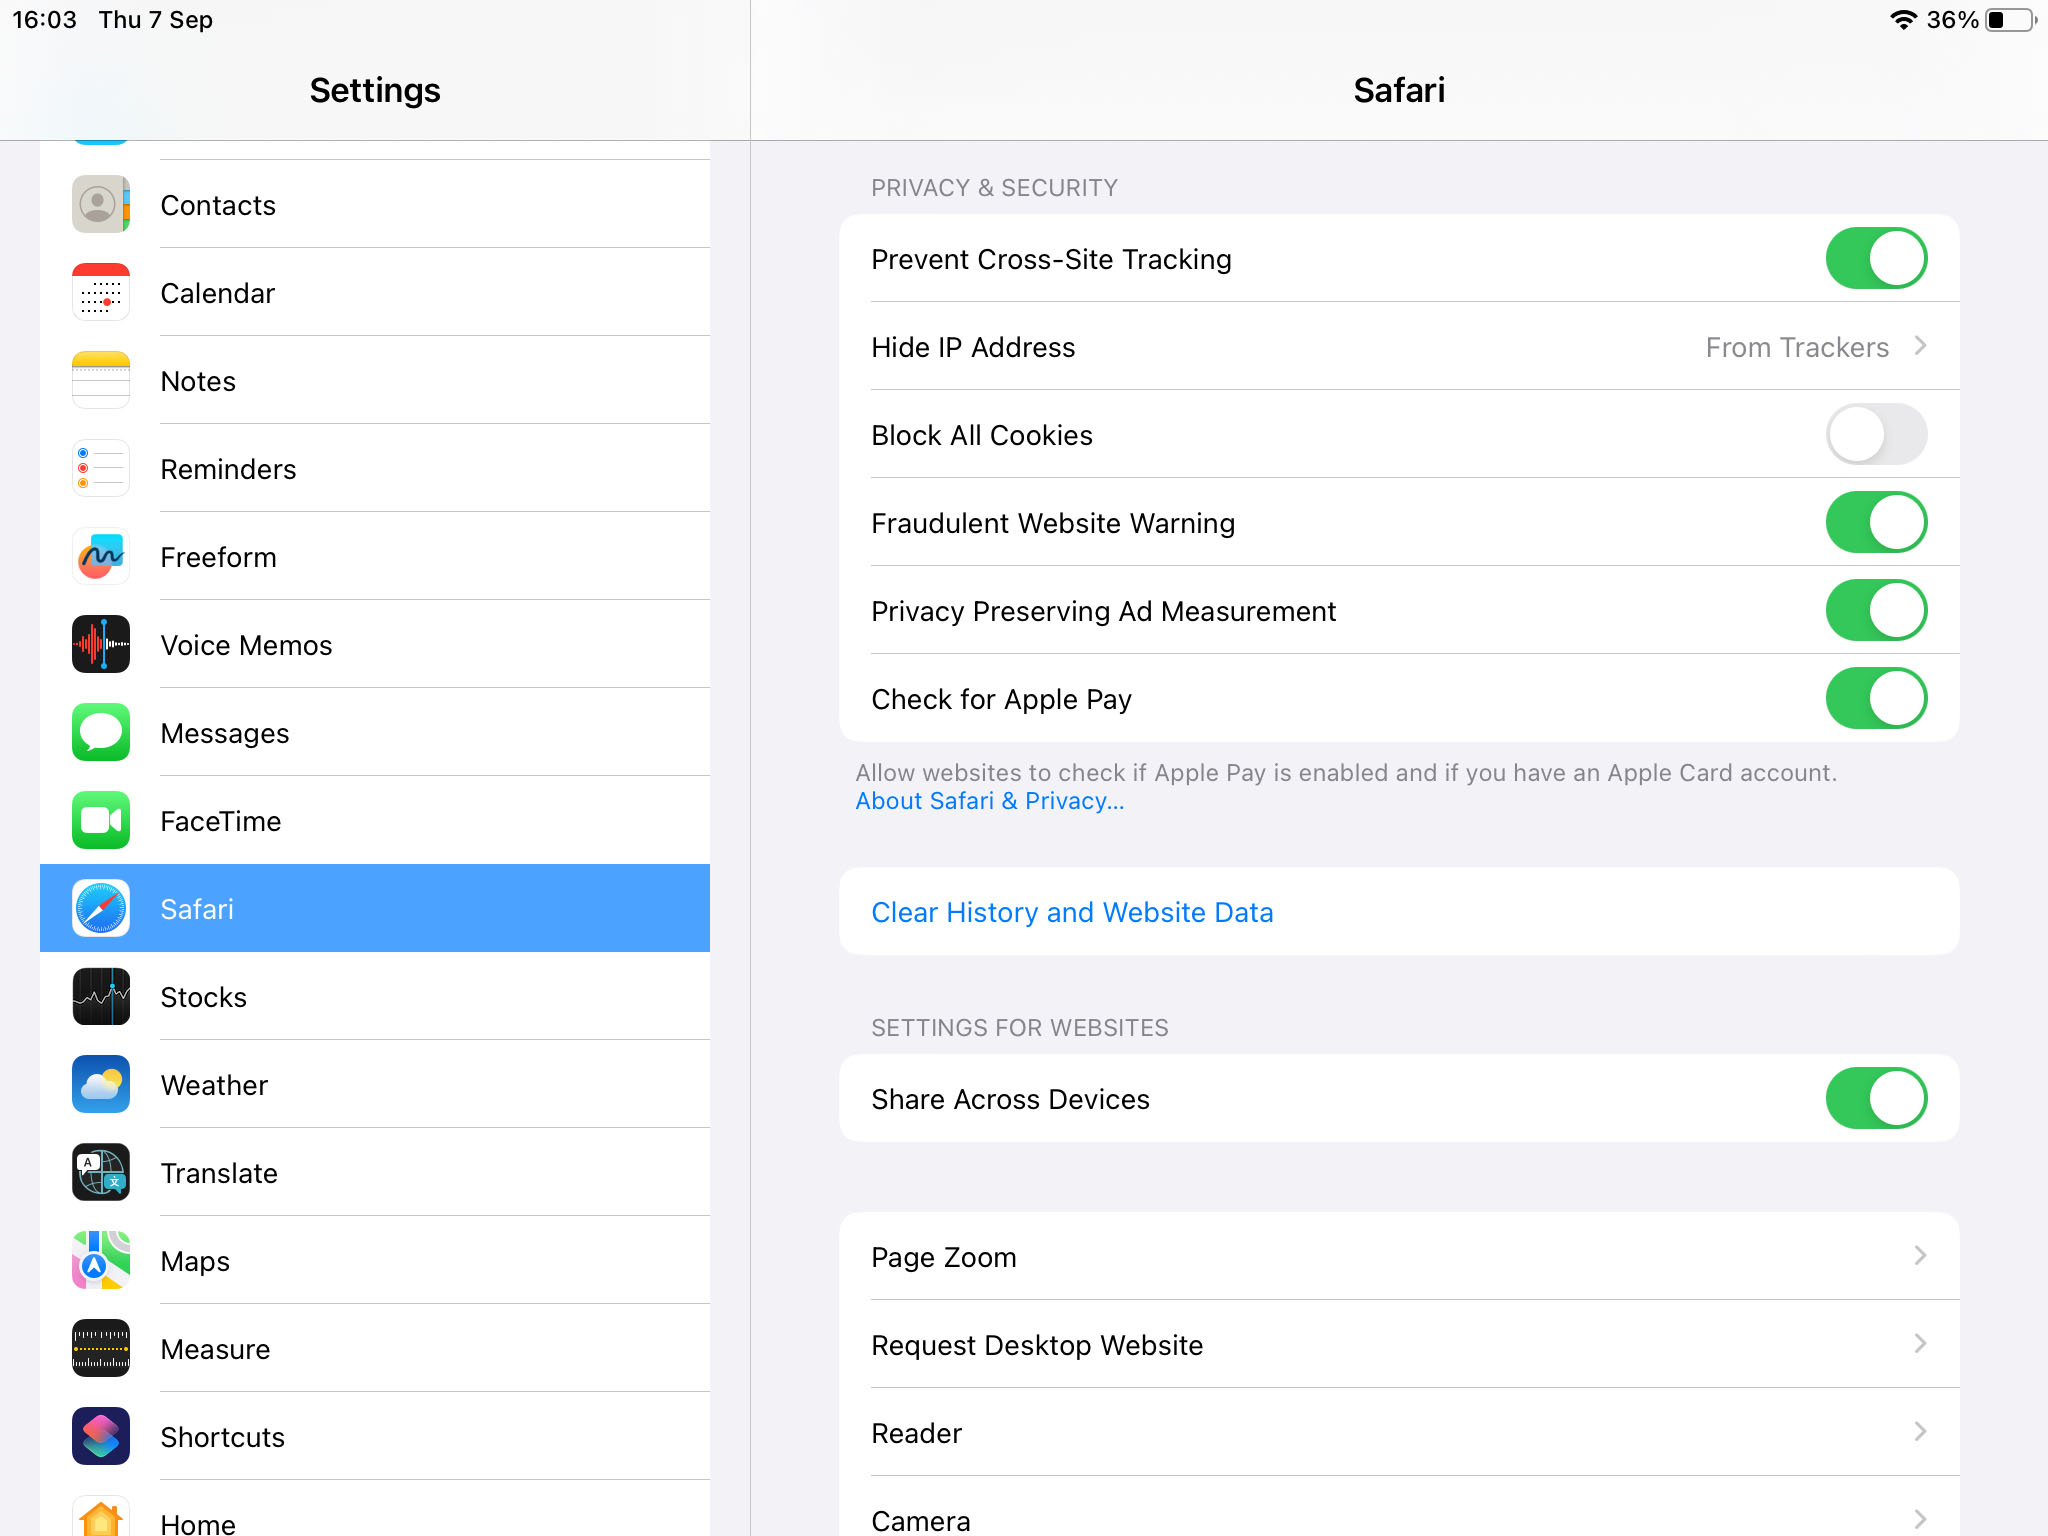This screenshot has width=2048, height=1536.
Task: Open the Notes app settings
Action: tap(374, 381)
